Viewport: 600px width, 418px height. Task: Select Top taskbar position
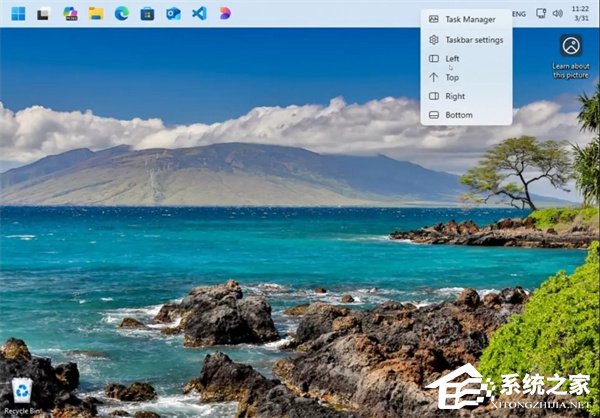click(466, 77)
